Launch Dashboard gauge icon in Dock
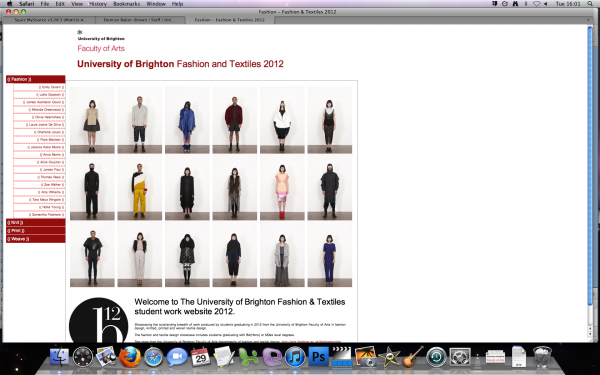This screenshot has height=375, width=600. pos(83,357)
